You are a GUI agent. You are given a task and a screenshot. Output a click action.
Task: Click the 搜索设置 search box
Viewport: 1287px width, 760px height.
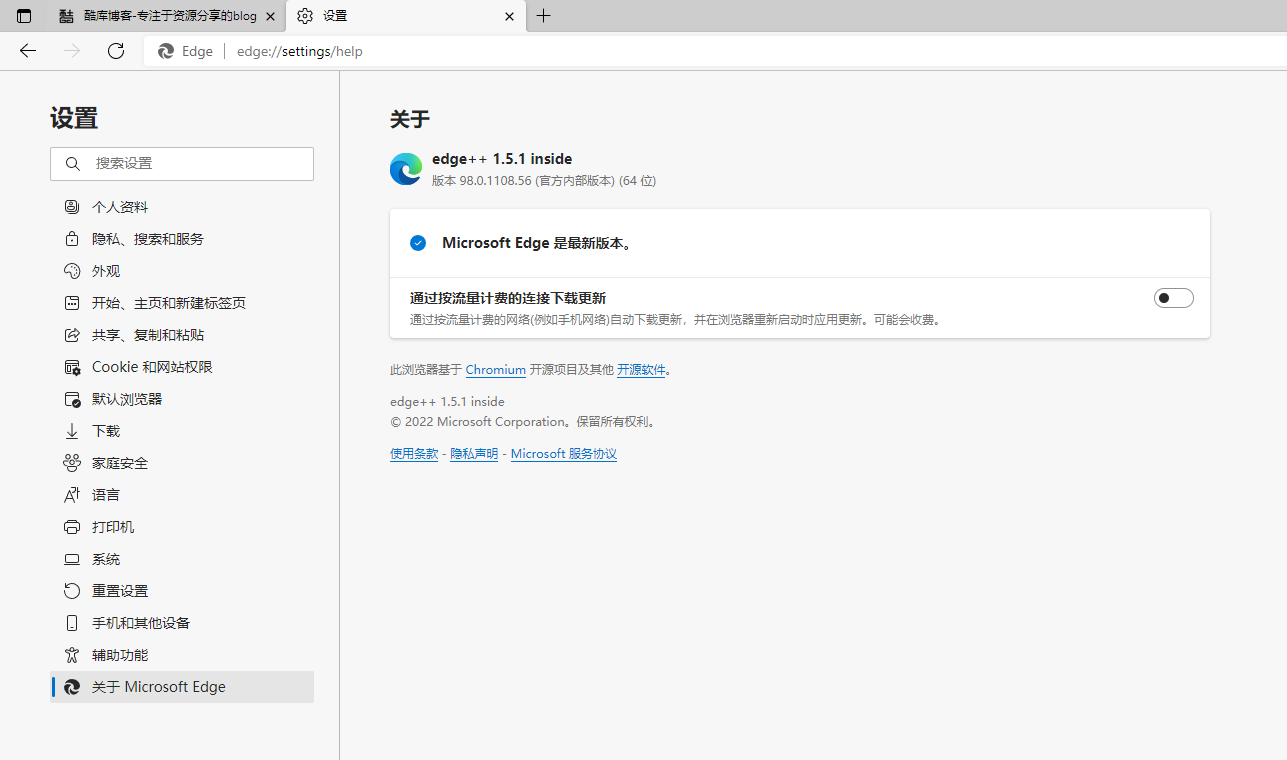click(181, 163)
